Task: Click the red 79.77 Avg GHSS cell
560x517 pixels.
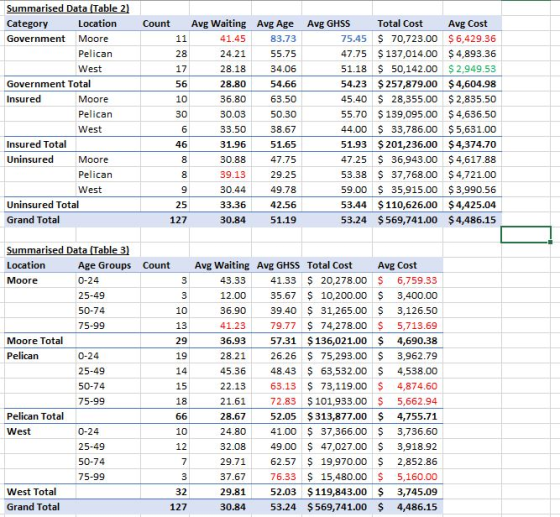Action: pos(283,326)
